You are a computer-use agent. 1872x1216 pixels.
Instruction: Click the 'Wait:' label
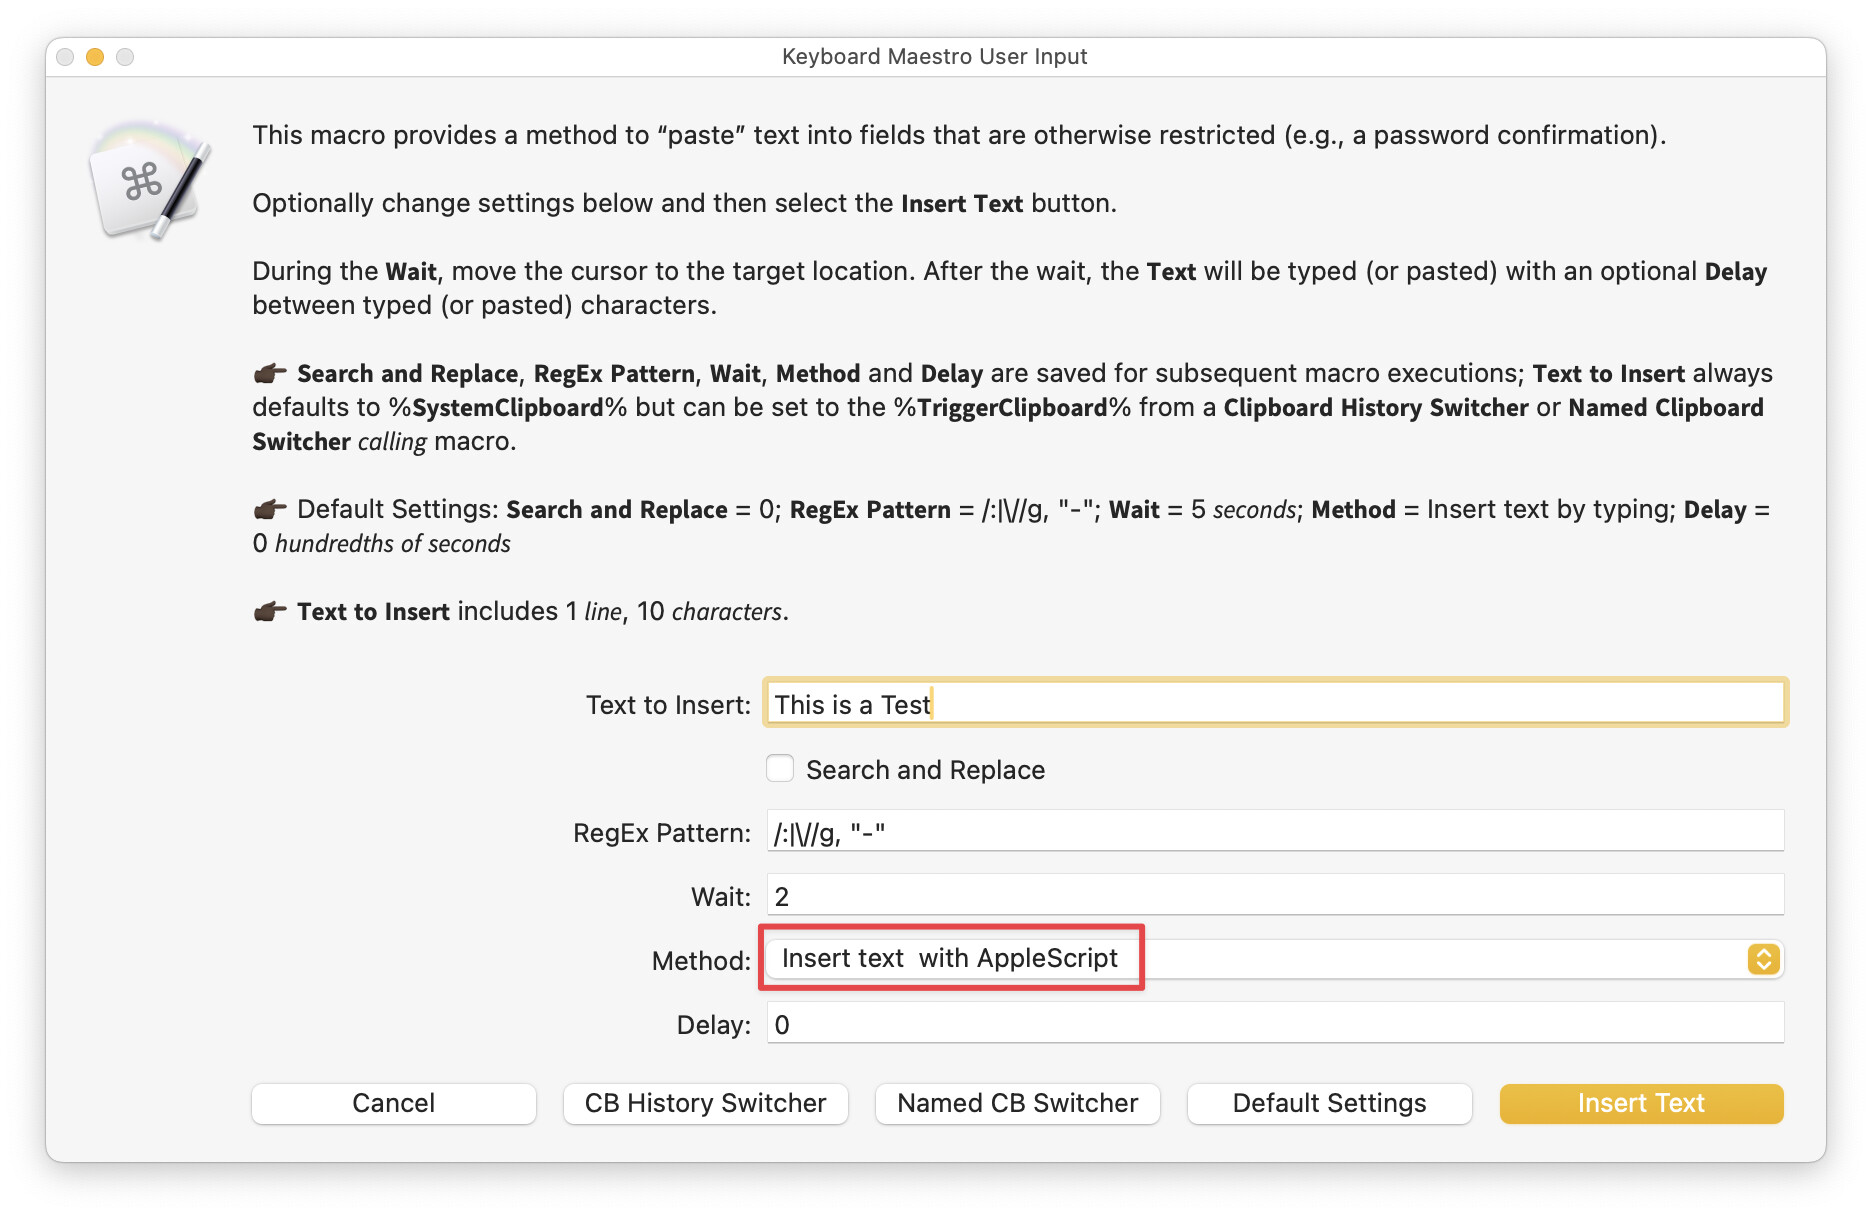(x=721, y=897)
